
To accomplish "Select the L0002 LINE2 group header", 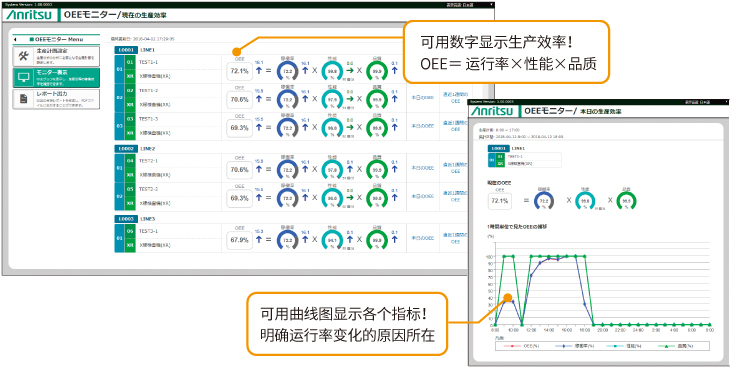I will pyautogui.click(x=135, y=148).
